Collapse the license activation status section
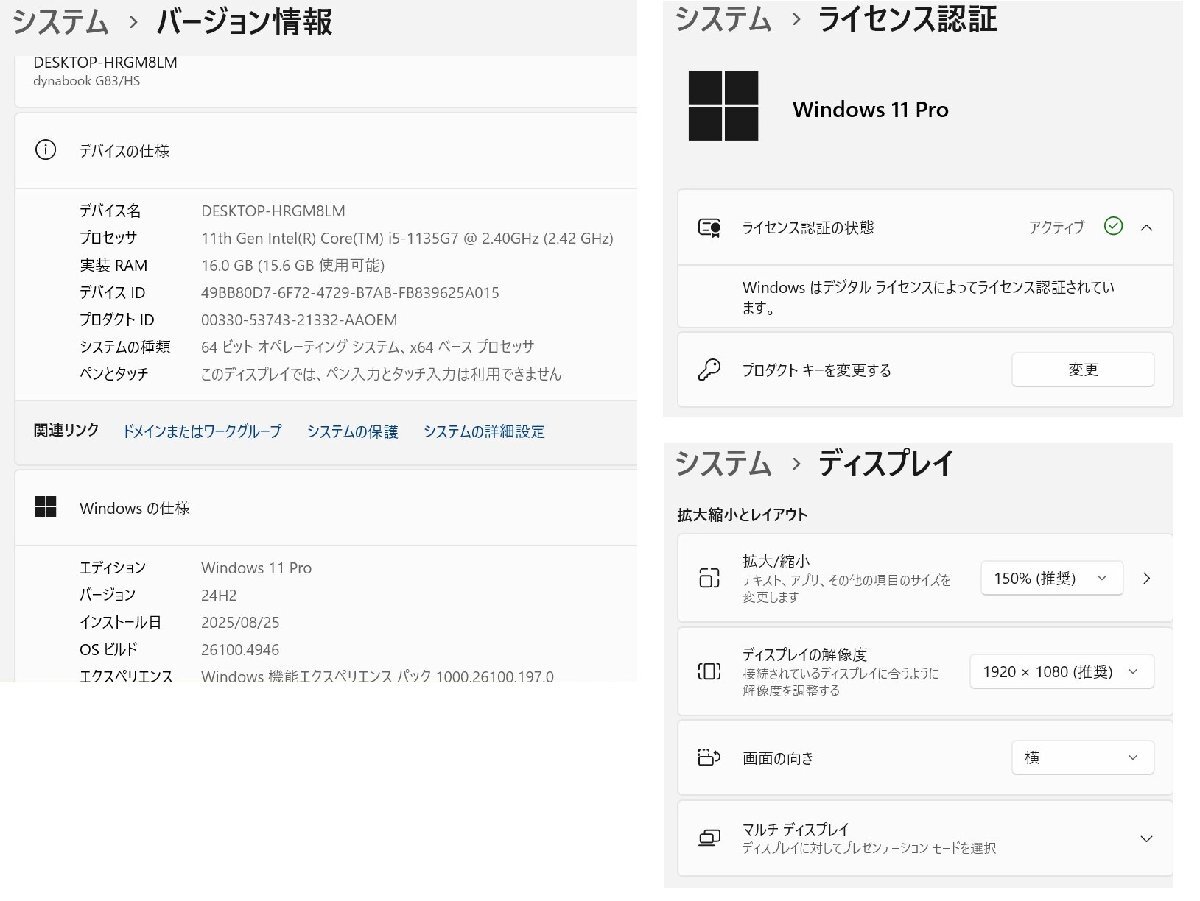1200x901 pixels. [x=1146, y=227]
